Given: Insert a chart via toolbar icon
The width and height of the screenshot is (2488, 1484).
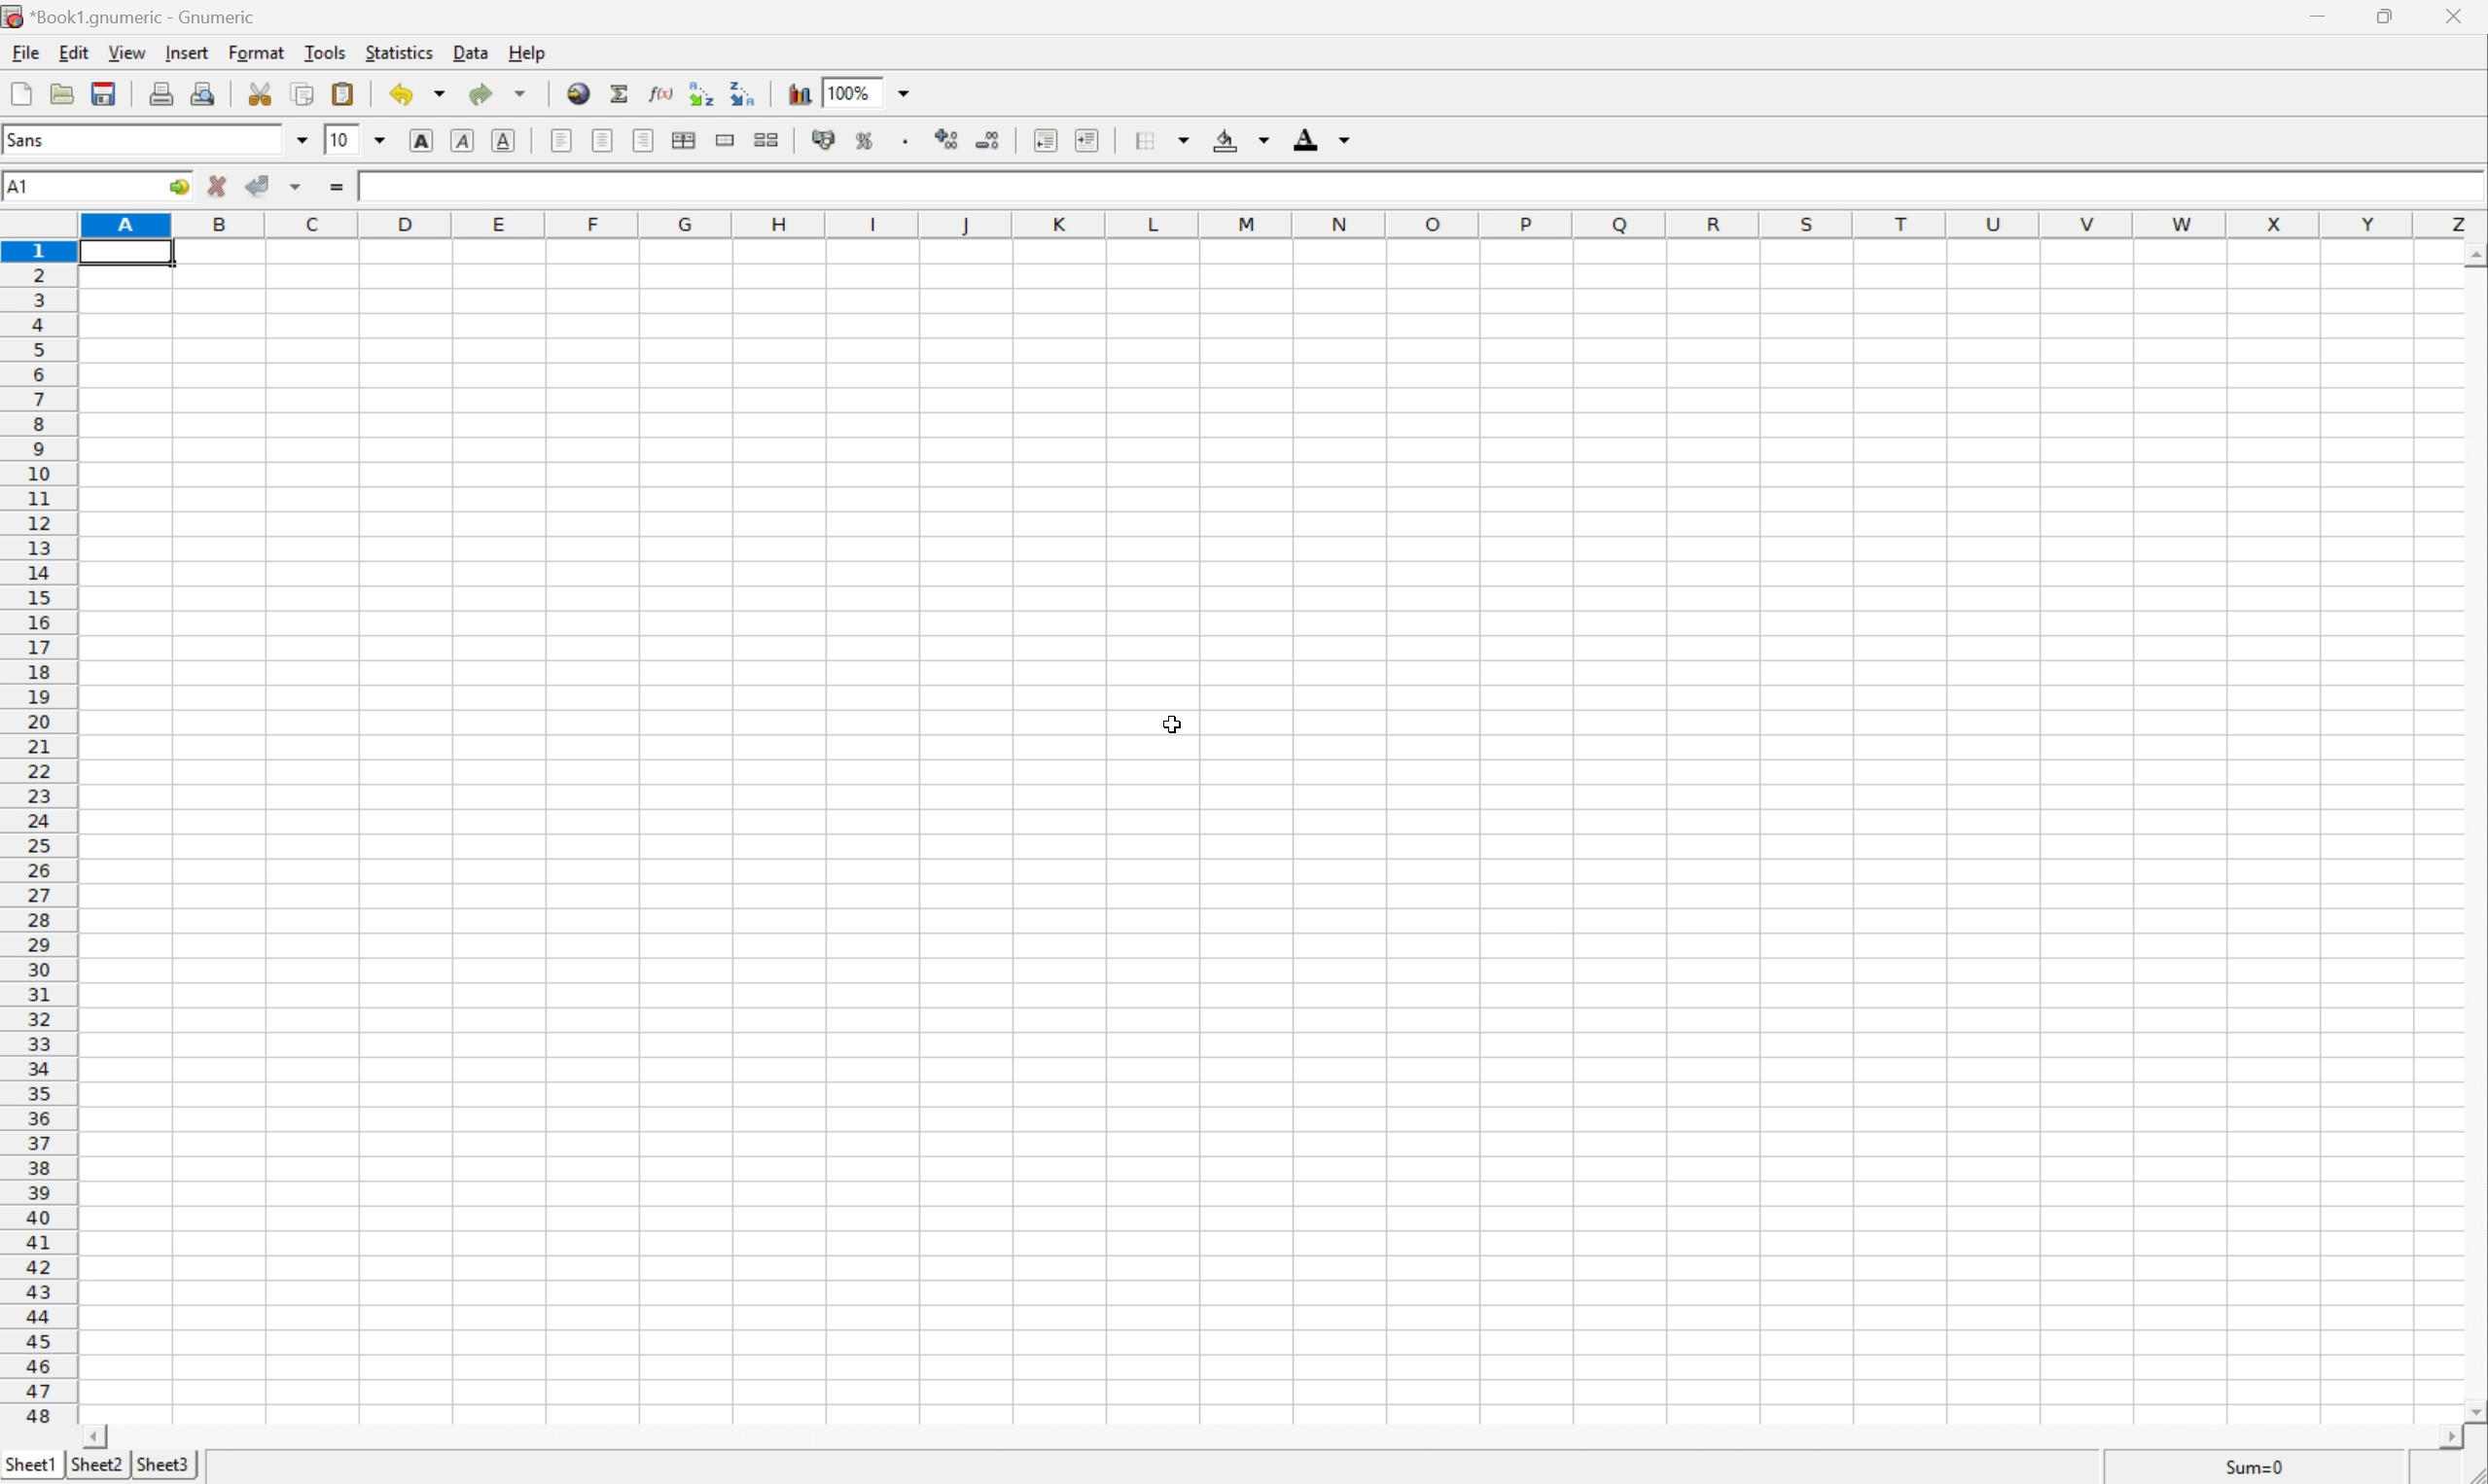Looking at the screenshot, I should tap(799, 94).
